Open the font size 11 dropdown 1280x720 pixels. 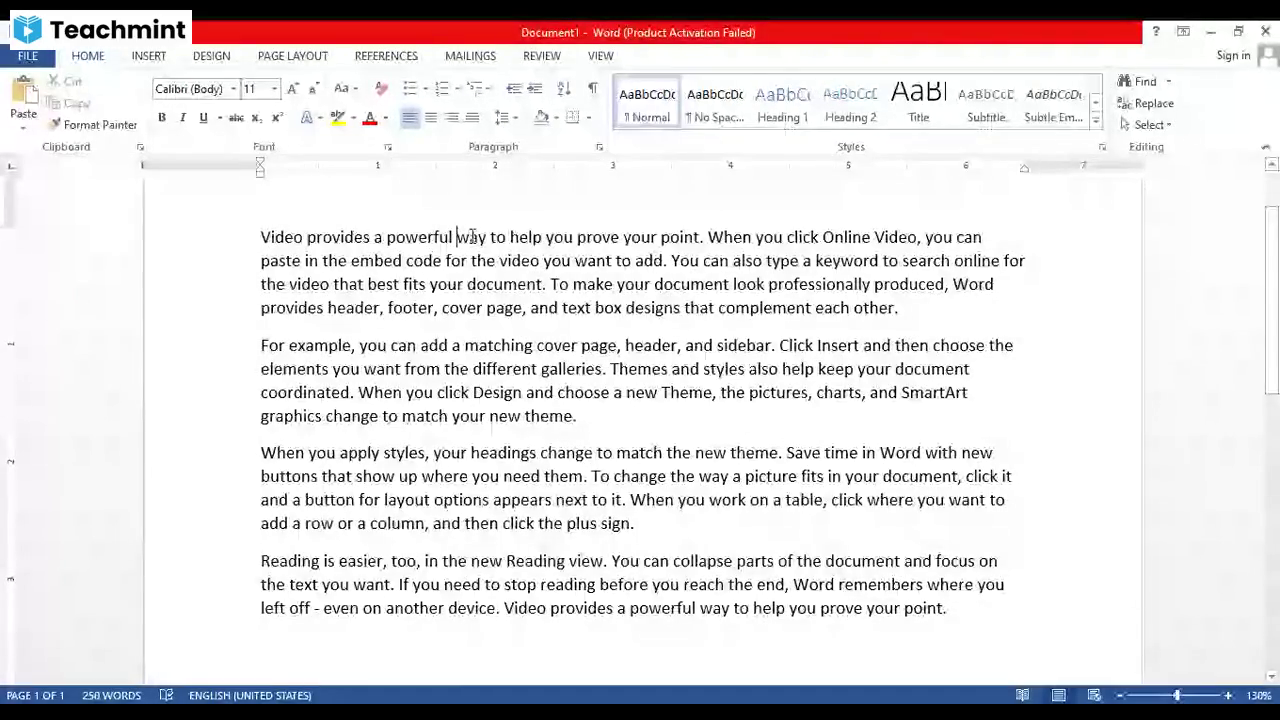(274, 89)
